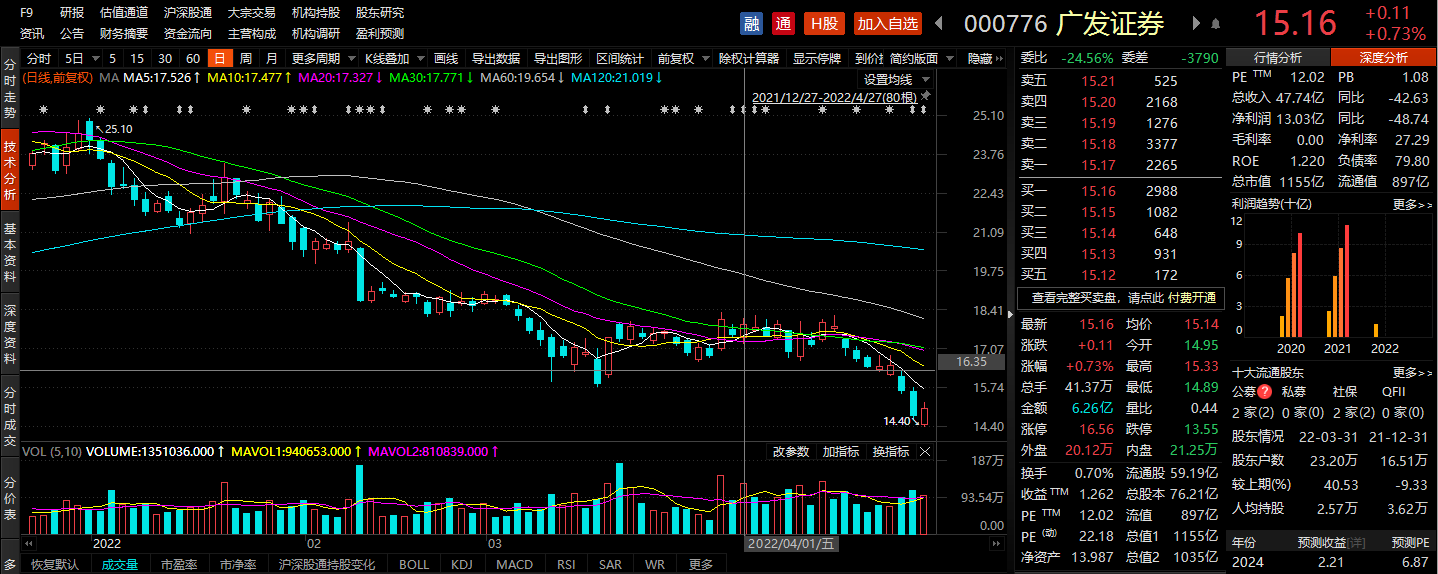Click 加入自选 button
Viewport: 1438px width, 574px height.
888,23
